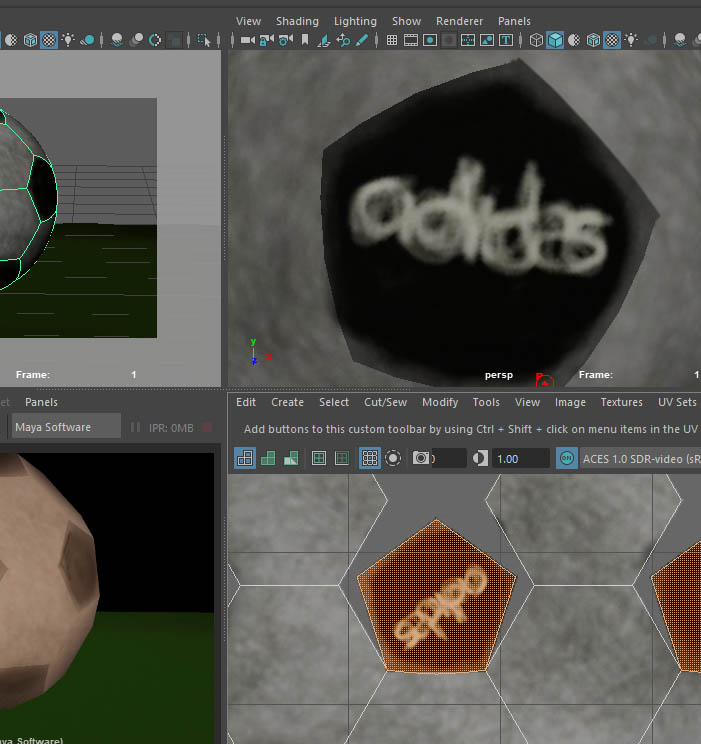Click Wireframe on Shaded icon in persp toolbar
This screenshot has width=701, height=744.
click(x=593, y=40)
